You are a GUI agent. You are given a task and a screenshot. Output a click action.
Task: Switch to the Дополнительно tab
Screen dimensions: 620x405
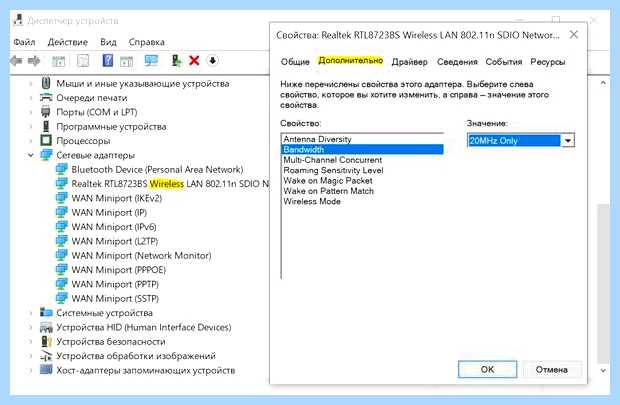[x=351, y=61]
